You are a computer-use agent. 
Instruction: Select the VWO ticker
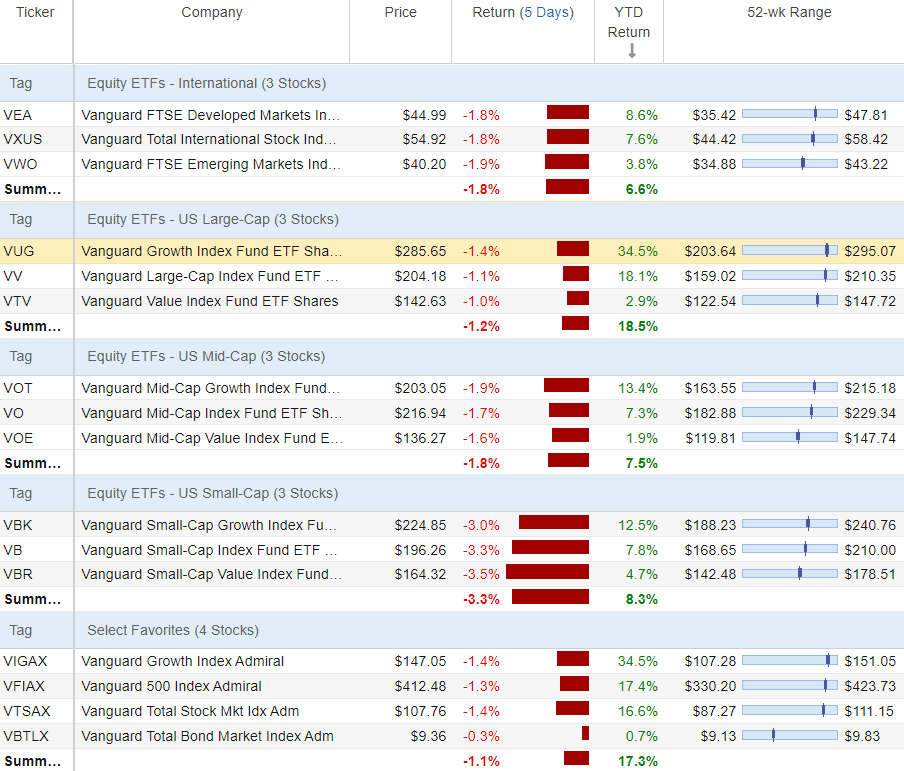click(20, 164)
